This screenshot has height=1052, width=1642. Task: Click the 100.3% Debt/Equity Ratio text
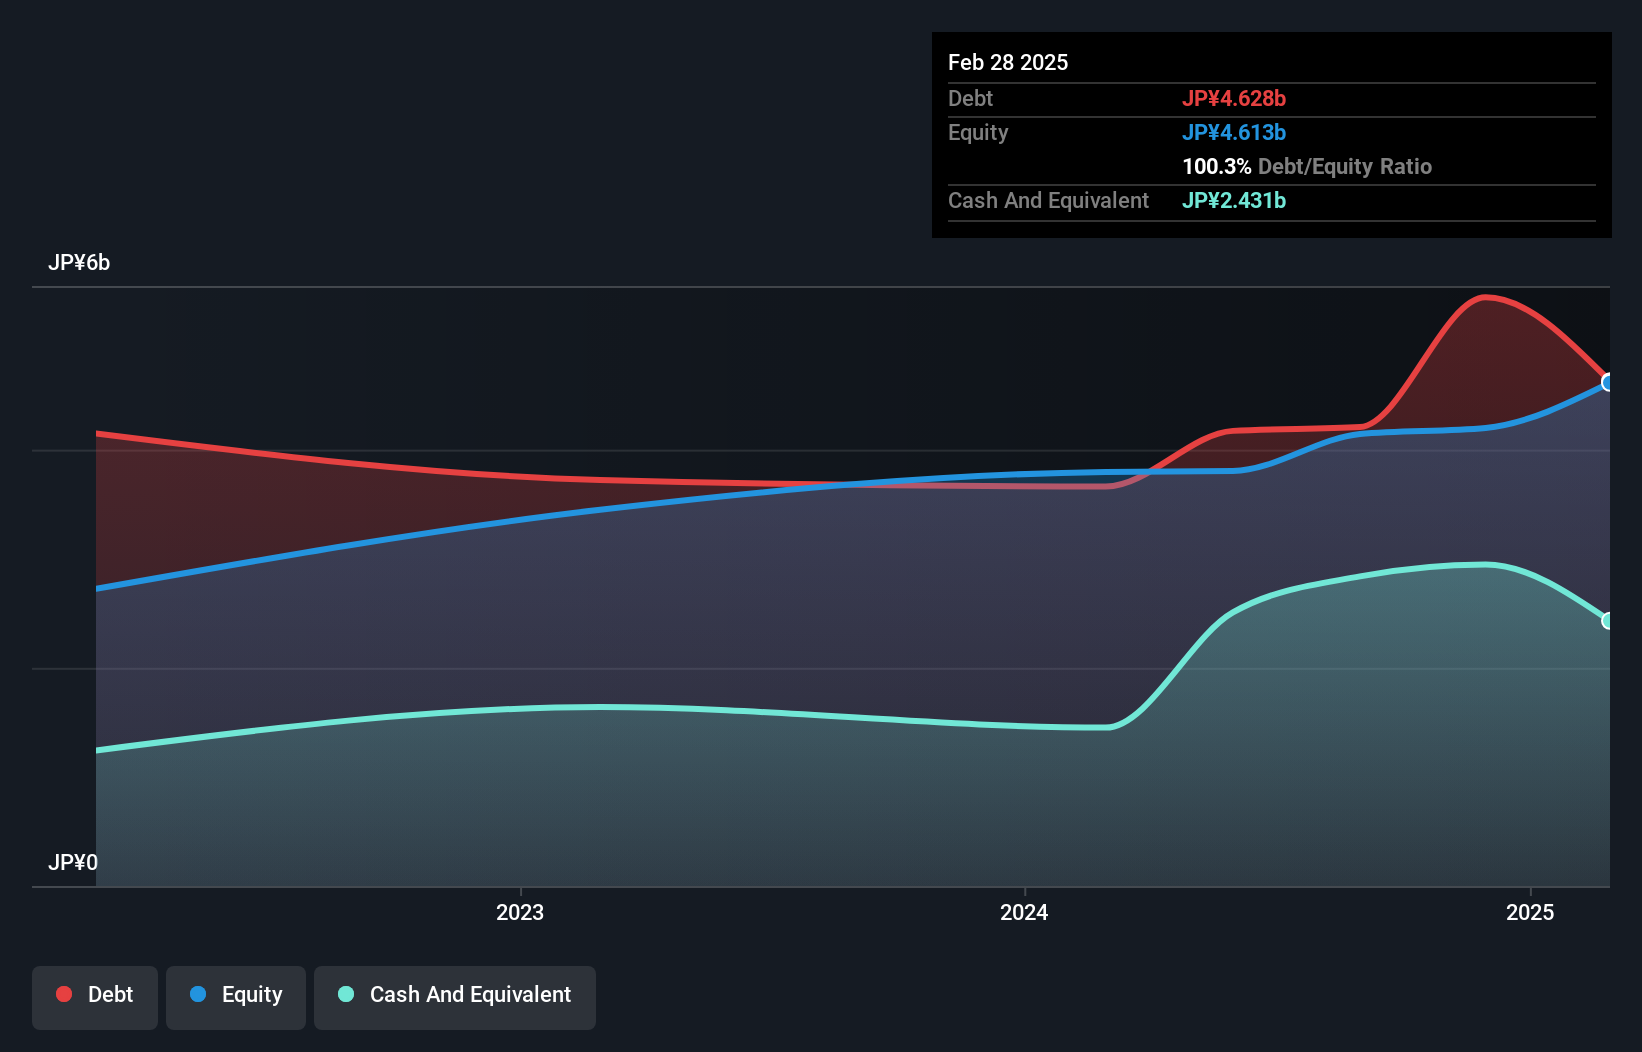click(x=1307, y=166)
